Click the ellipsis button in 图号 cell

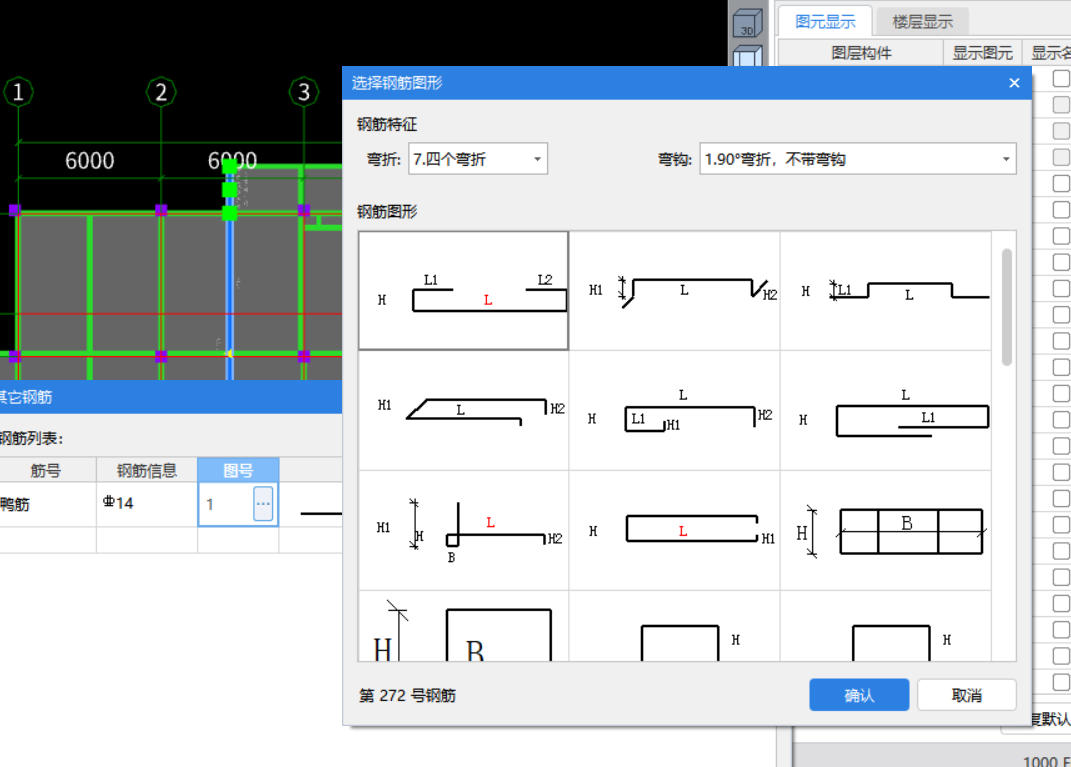pyautogui.click(x=263, y=504)
